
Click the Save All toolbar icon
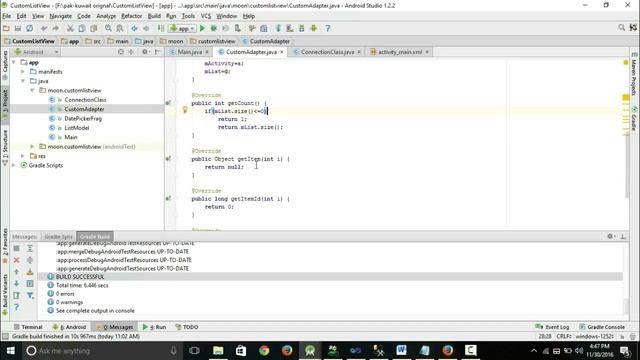pyautogui.click(x=18, y=28)
